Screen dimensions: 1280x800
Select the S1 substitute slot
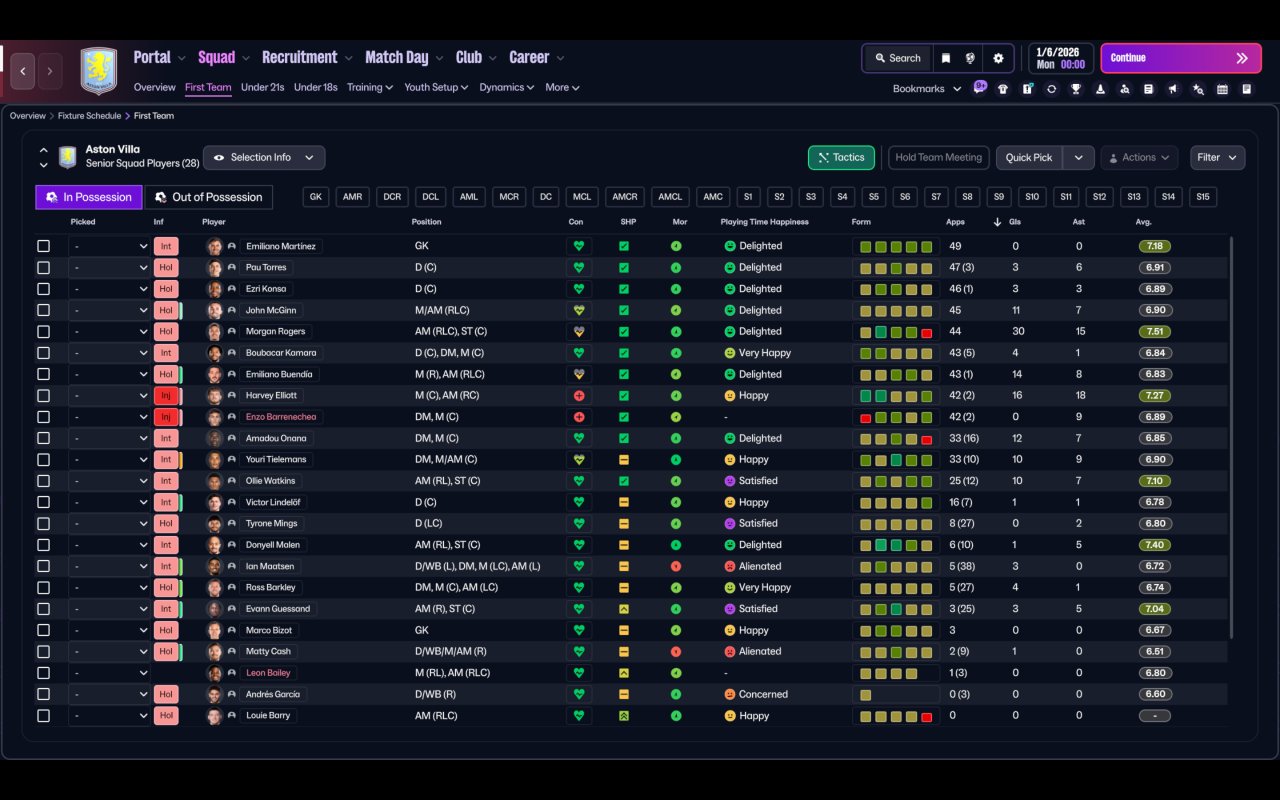(748, 197)
